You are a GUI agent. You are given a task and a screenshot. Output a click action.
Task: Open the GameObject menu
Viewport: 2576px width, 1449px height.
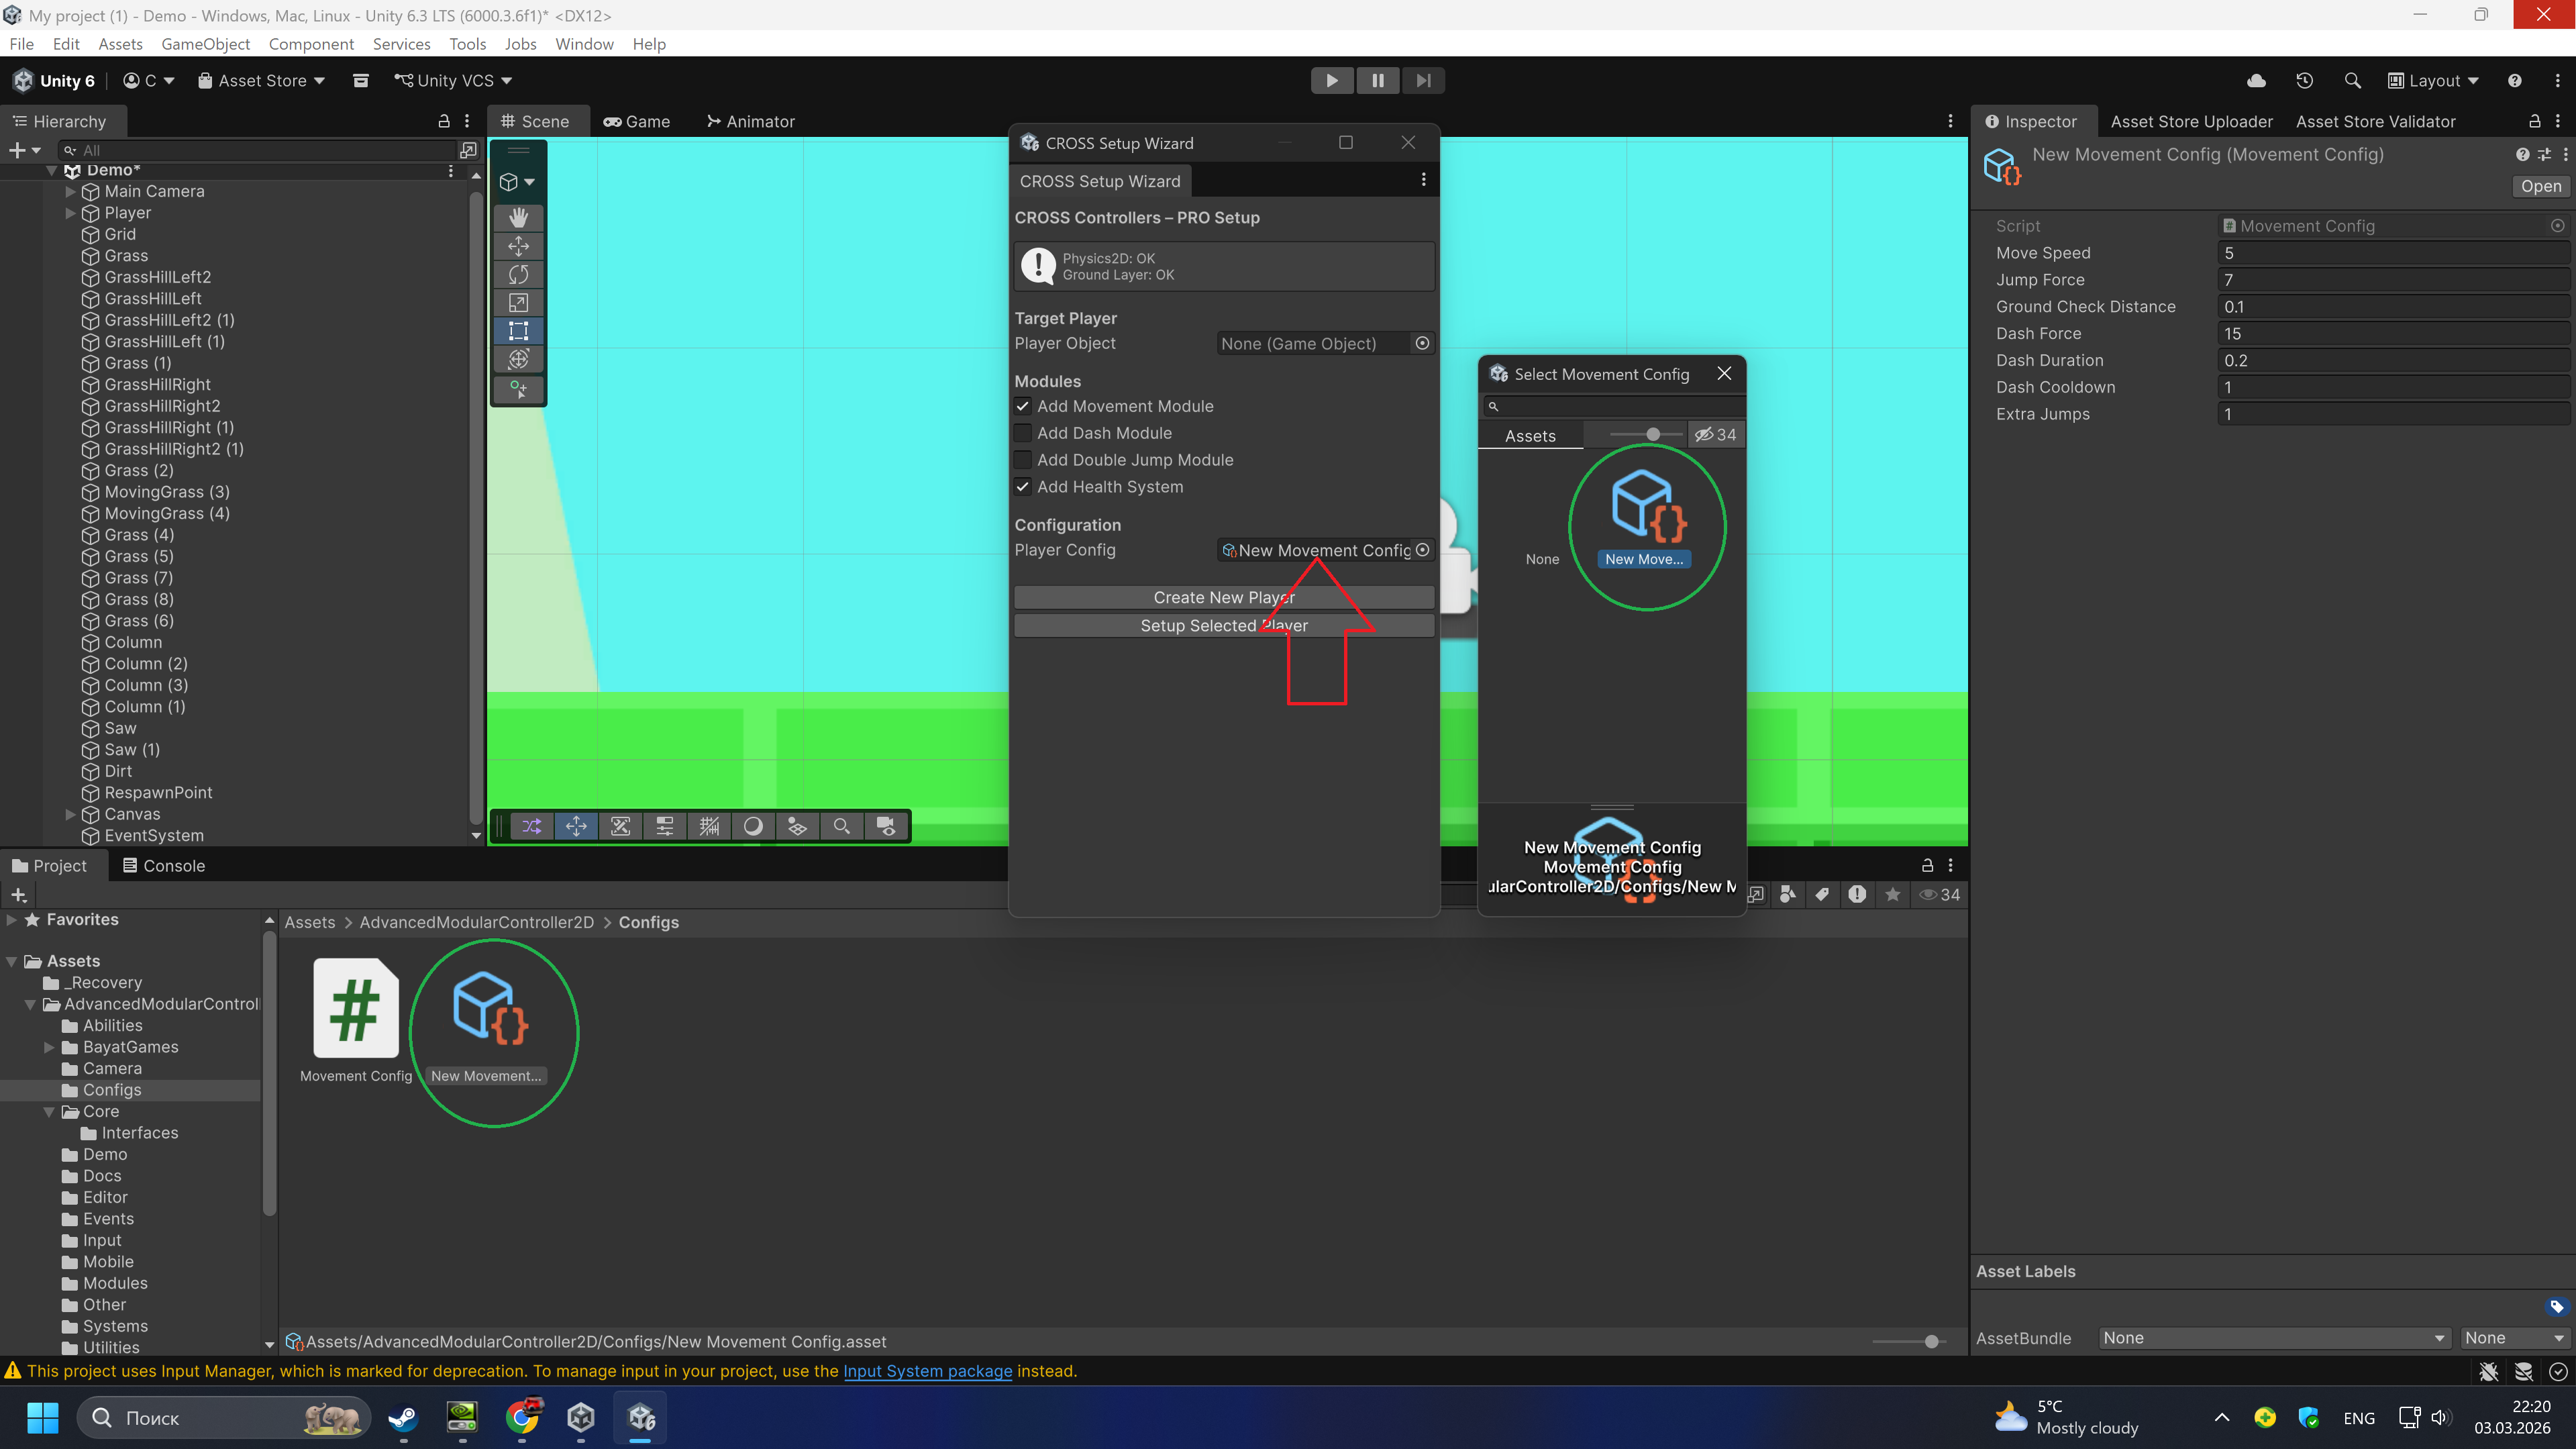point(205,44)
